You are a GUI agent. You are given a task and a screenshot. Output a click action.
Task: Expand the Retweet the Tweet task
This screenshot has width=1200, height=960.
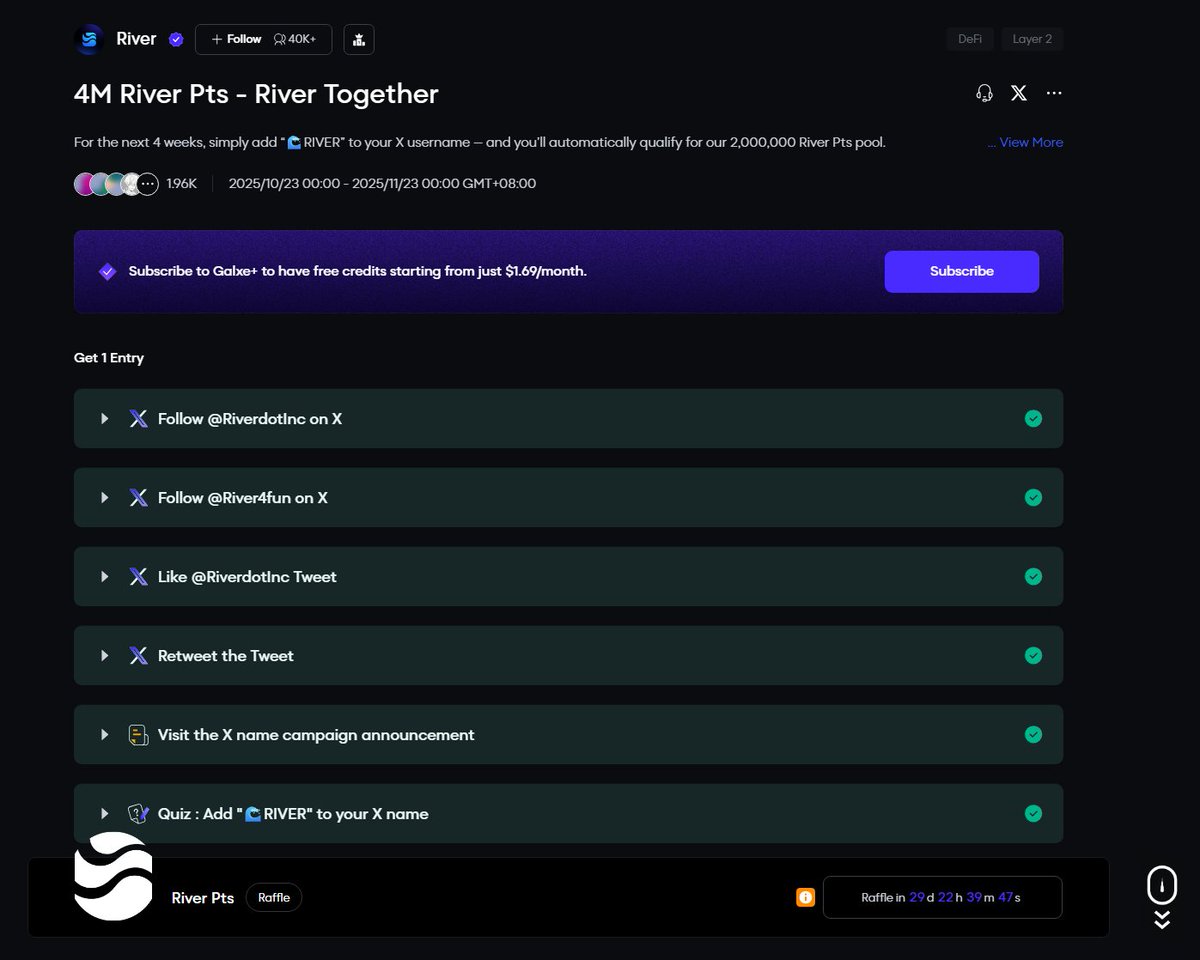pos(104,656)
